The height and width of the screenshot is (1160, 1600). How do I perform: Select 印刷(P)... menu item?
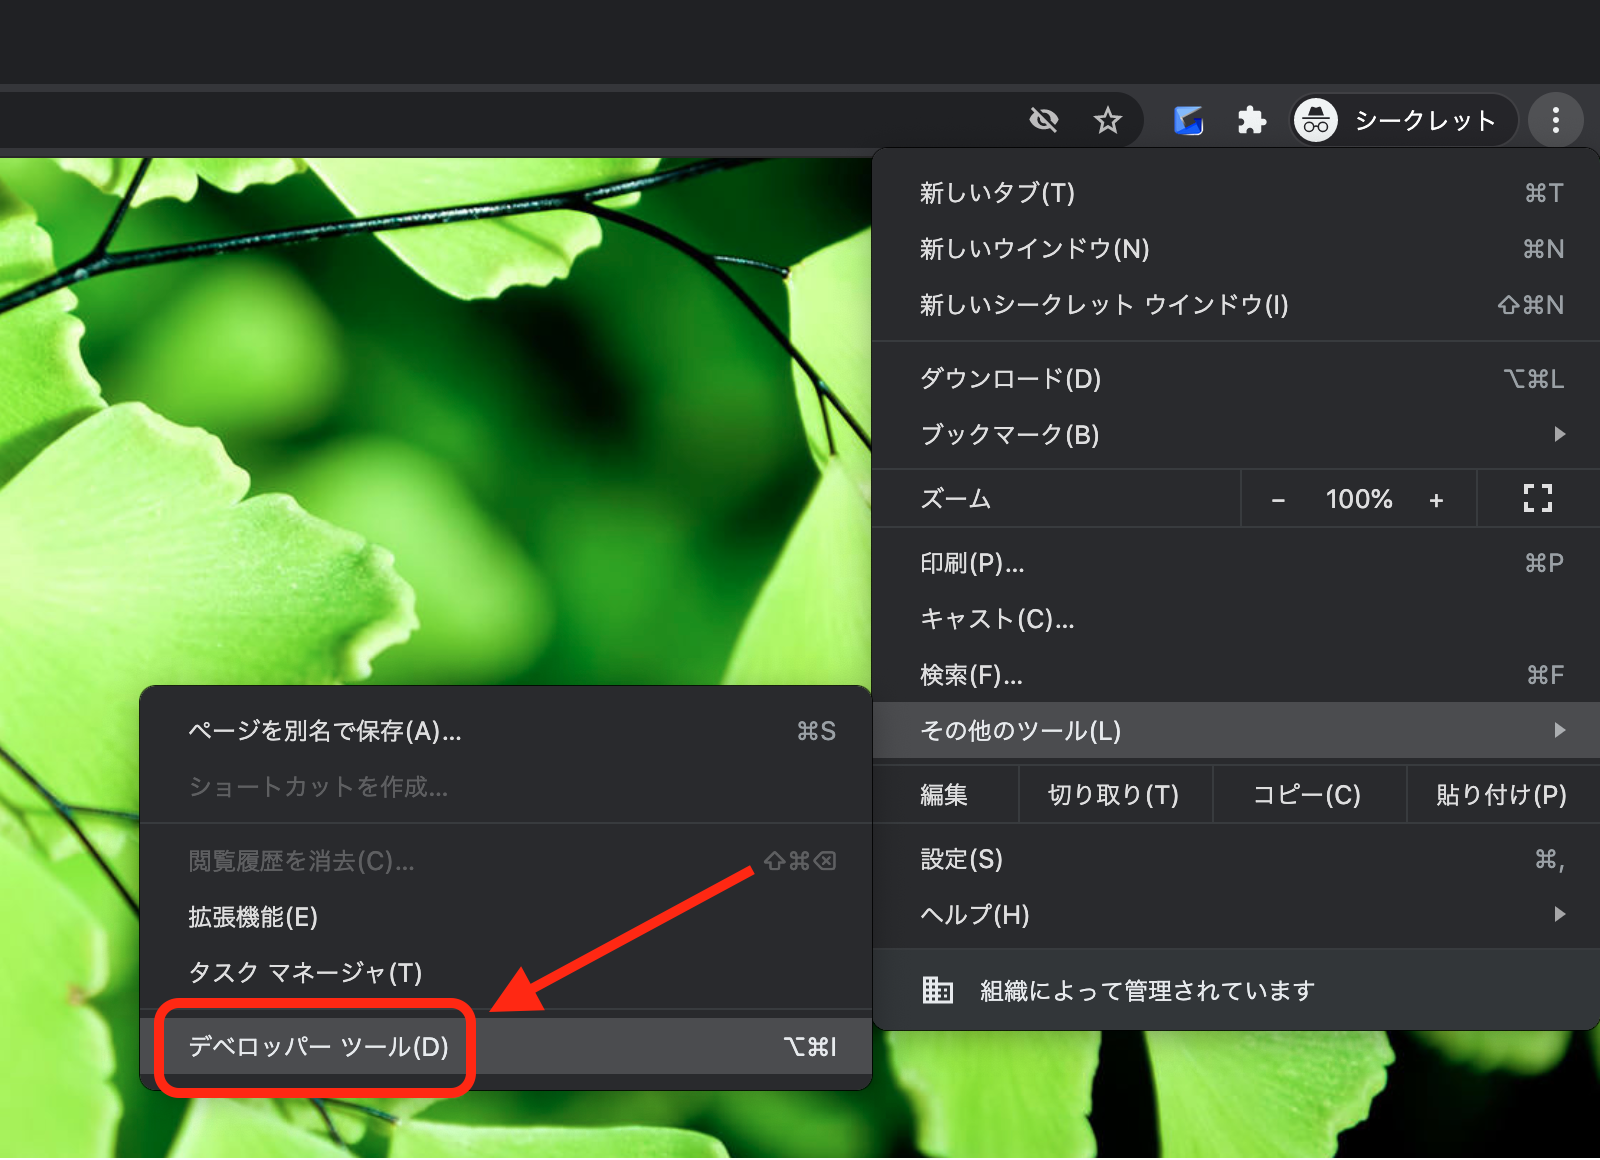coord(1236,563)
